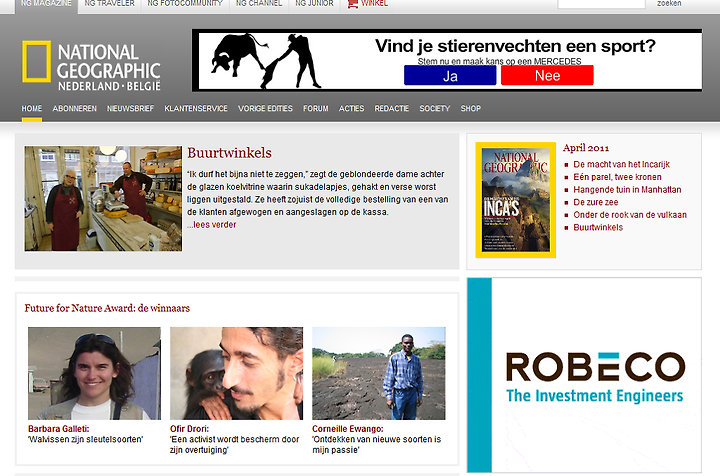This screenshot has width=720, height=476.
Task: Switch to NG Traveler tab
Action: (x=109, y=4)
